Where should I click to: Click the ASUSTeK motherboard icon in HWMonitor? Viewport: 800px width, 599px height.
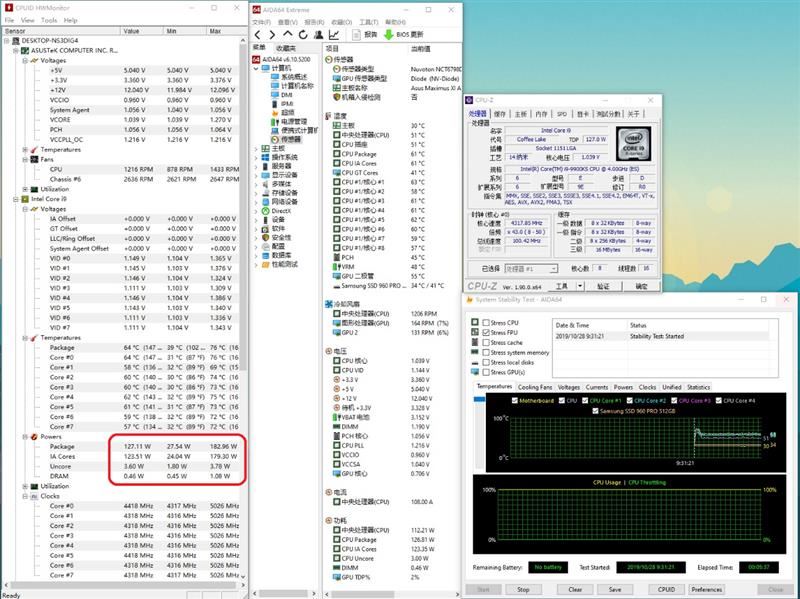(25, 51)
